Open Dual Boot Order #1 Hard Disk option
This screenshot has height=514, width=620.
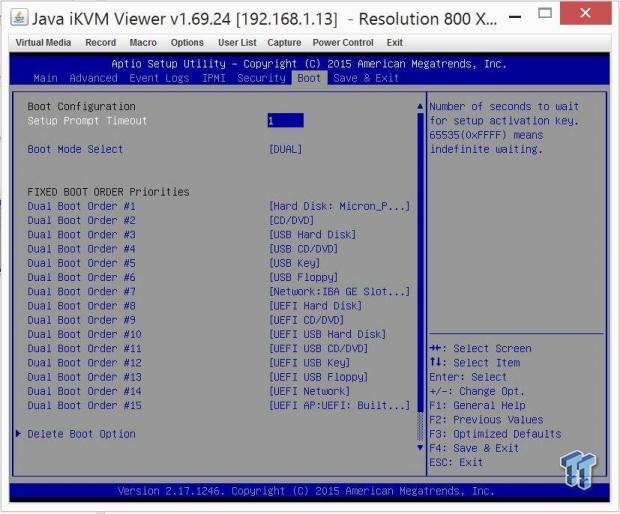pyautogui.click(x=339, y=206)
